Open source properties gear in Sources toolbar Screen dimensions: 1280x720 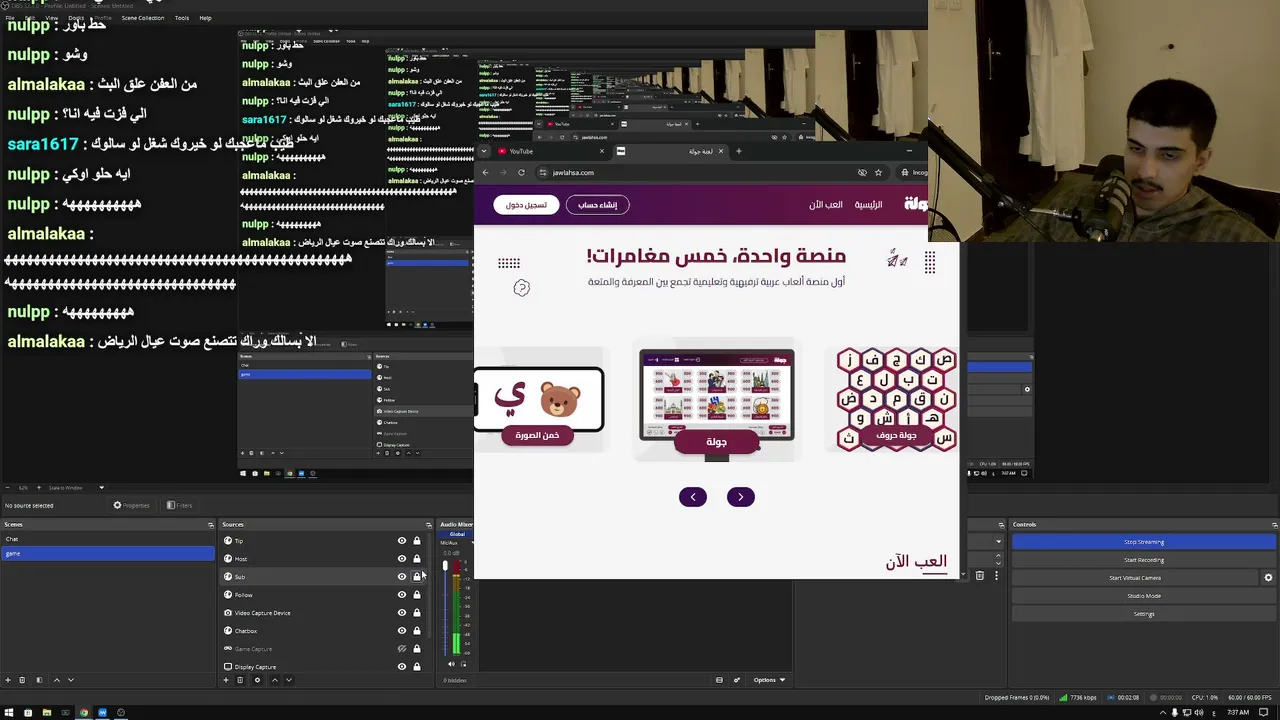(x=257, y=680)
